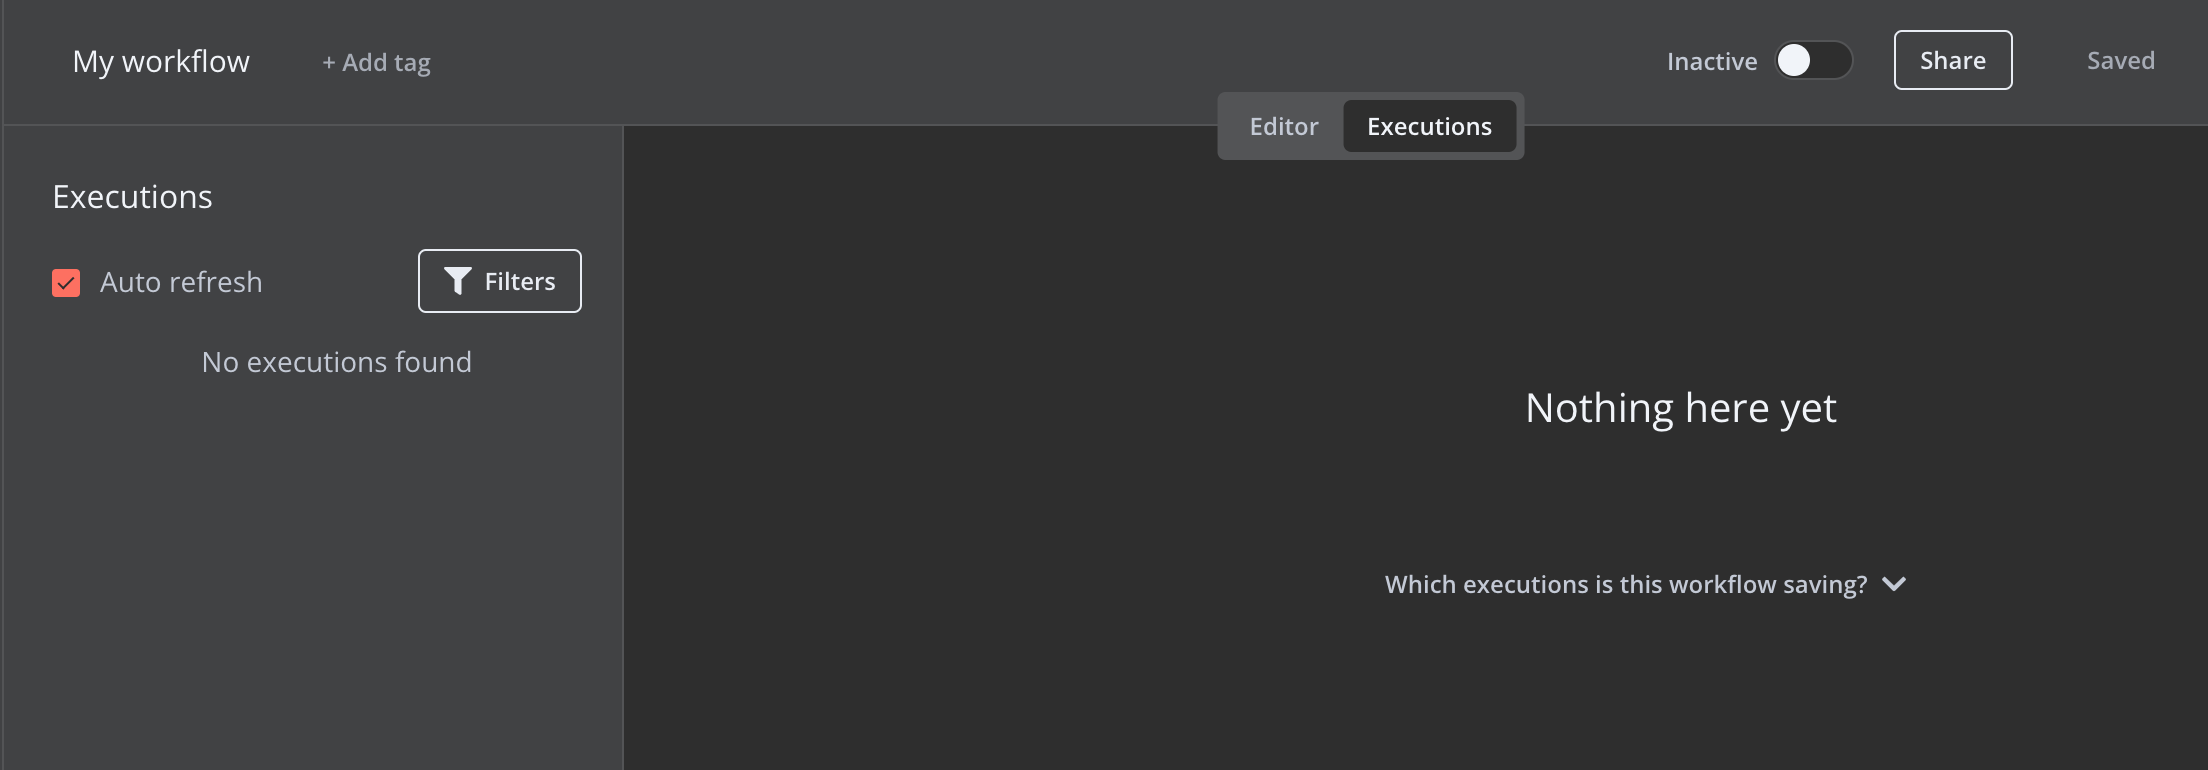Activate the workflow with the Inactive toggle
The height and width of the screenshot is (770, 2208).
click(1814, 60)
